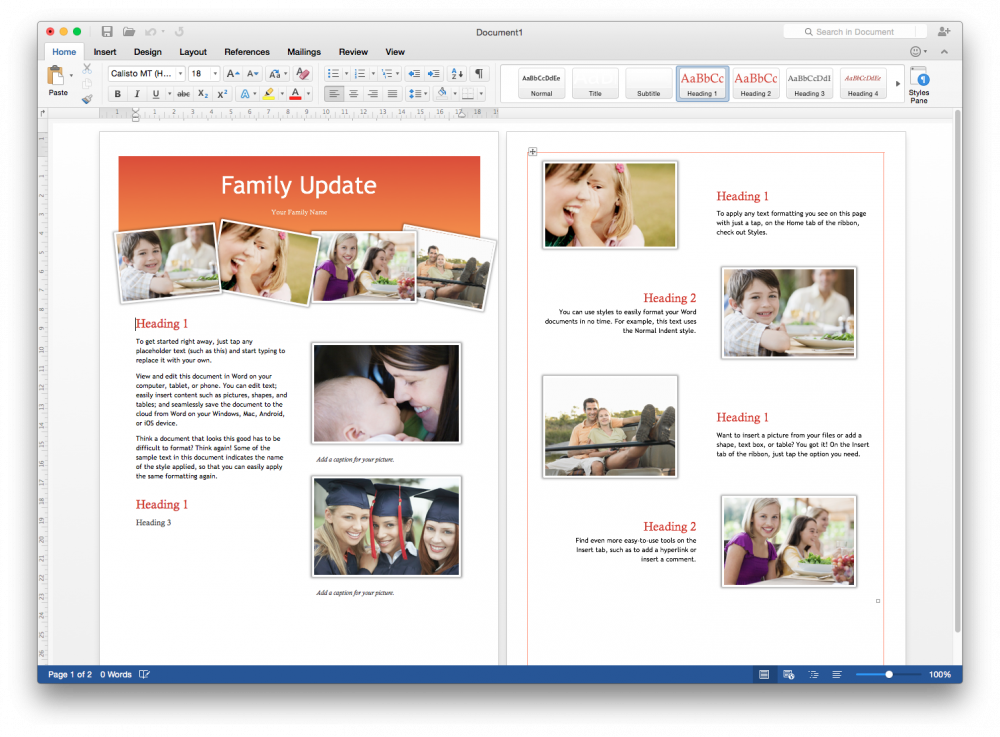Click the Clear Formatting eraser icon
Image resolution: width=1000 pixels, height=737 pixels.
point(303,74)
